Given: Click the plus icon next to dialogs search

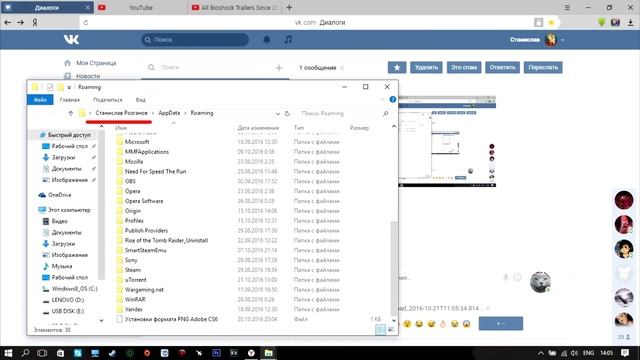Looking at the screenshot, I should 279,68.
